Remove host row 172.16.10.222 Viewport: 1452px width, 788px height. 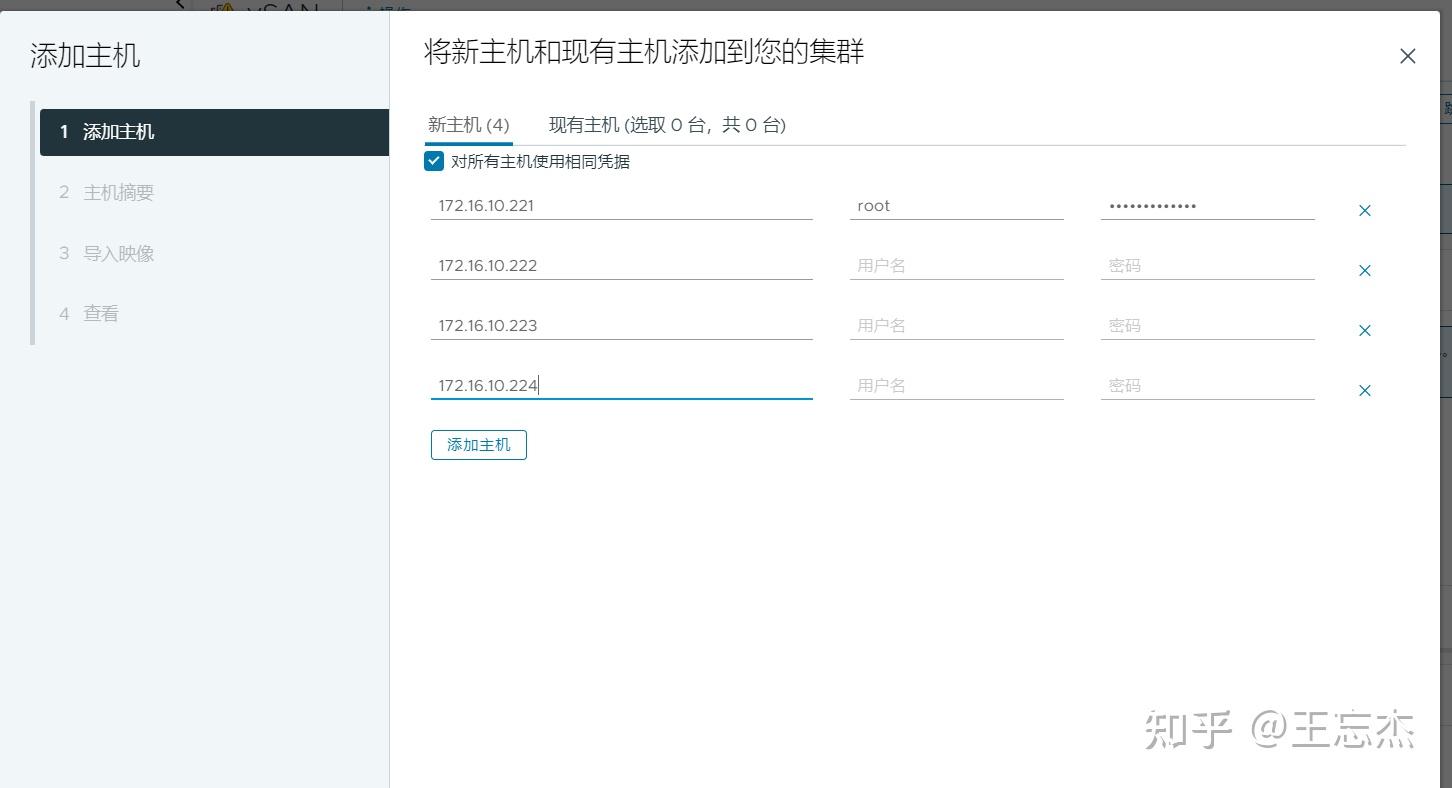tap(1364, 270)
